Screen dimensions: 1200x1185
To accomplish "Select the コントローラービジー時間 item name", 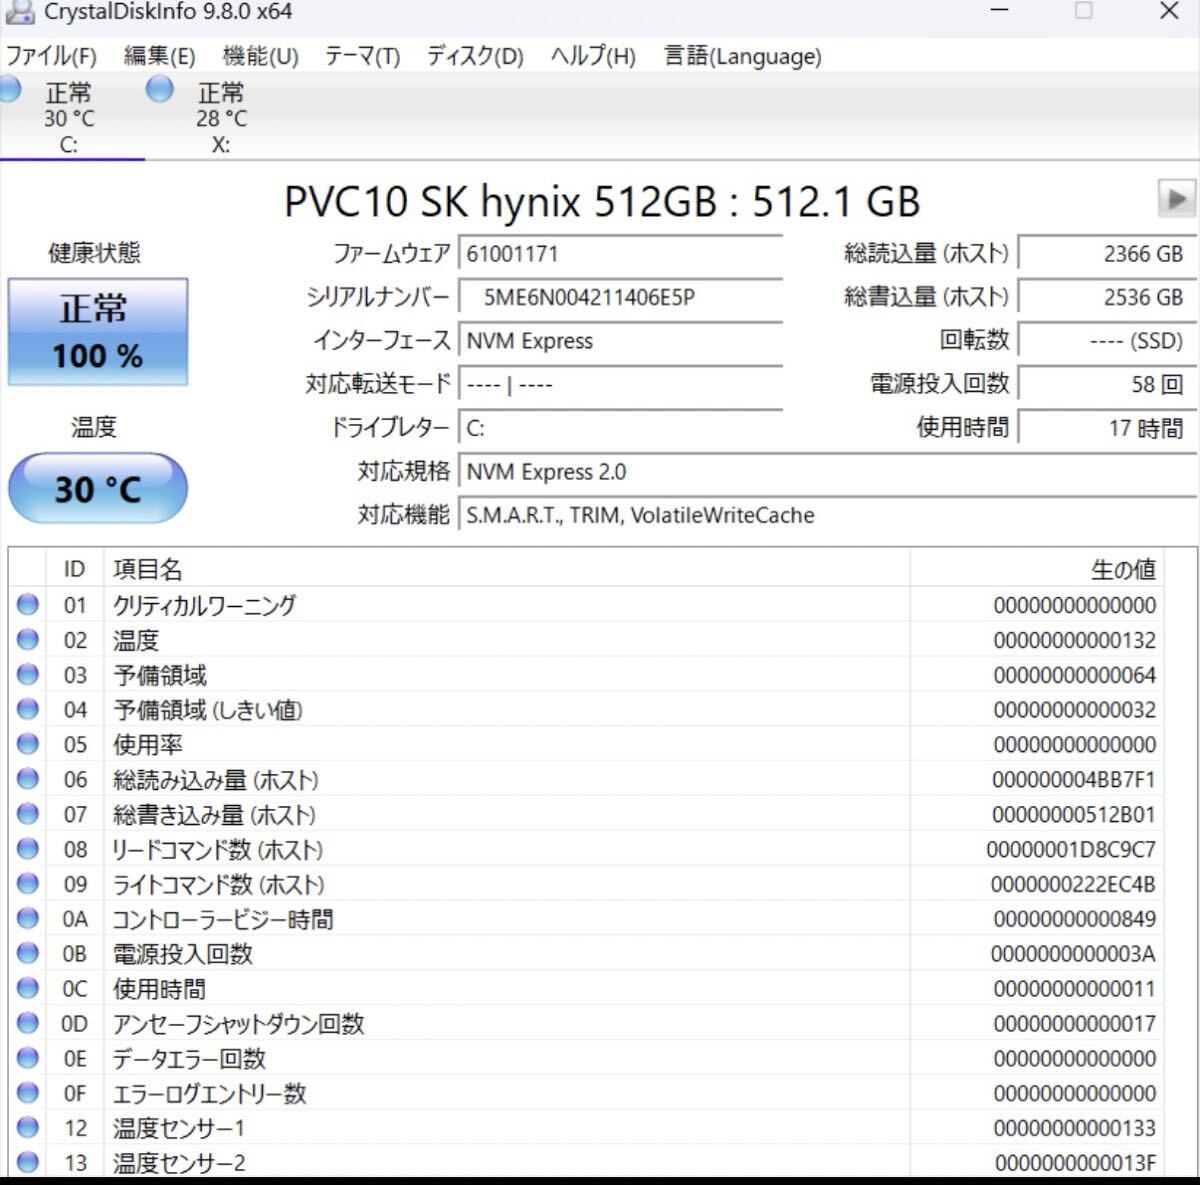I will 222,919.
